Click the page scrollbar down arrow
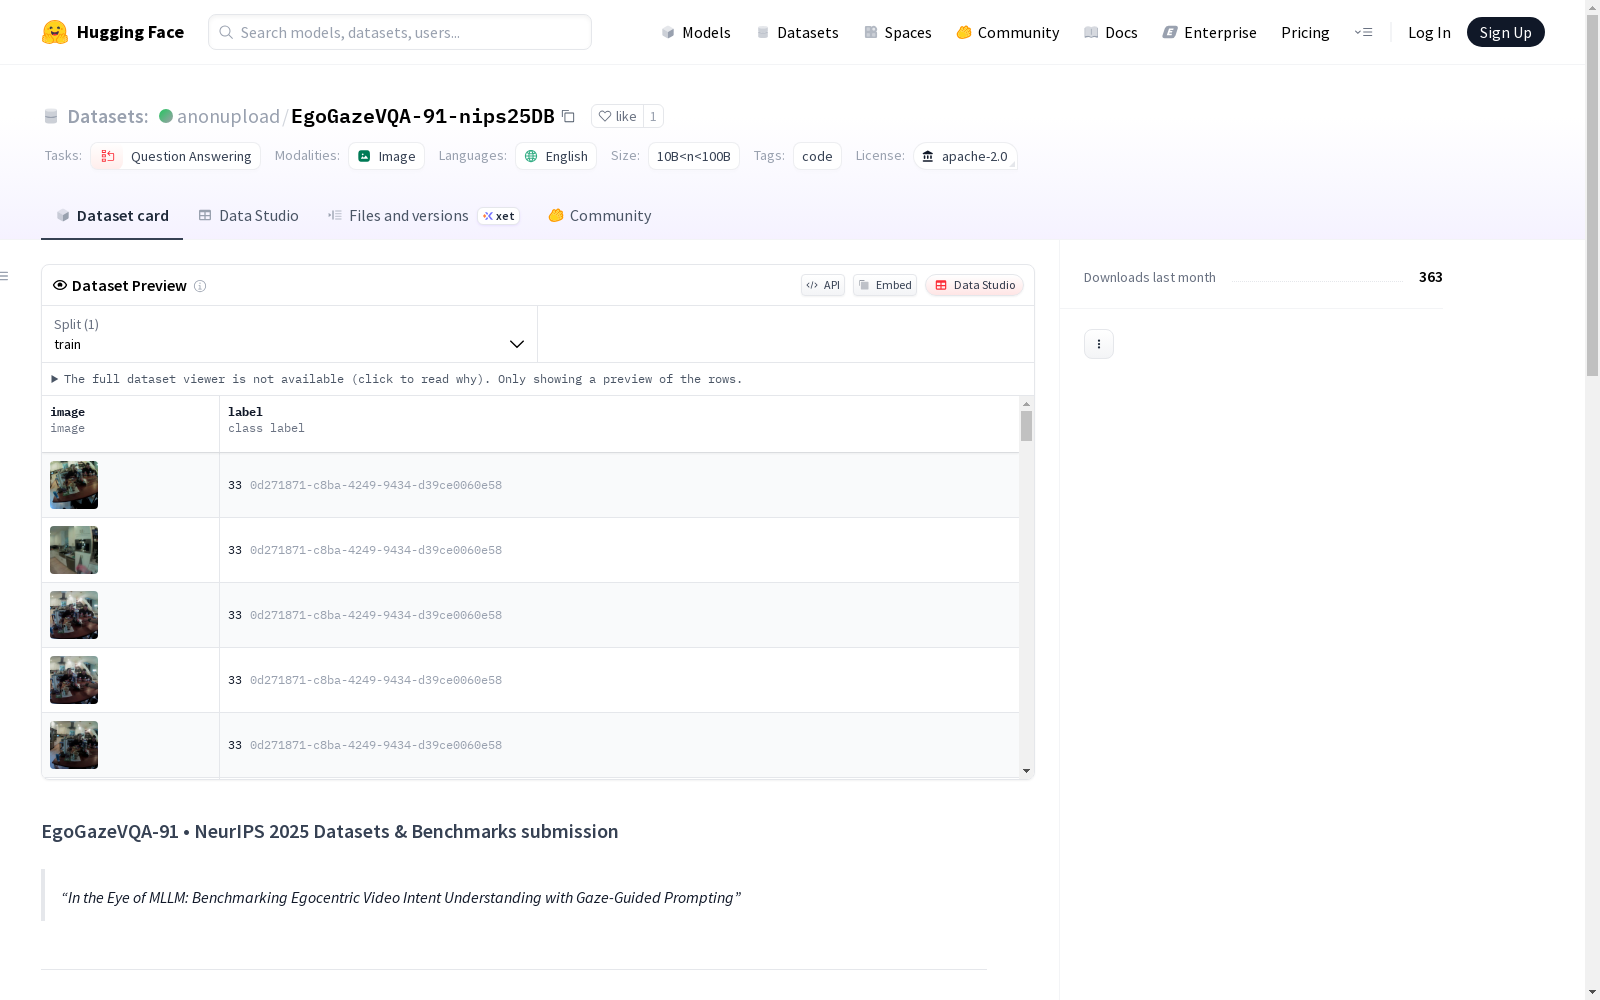This screenshot has width=1600, height=1000. [1592, 991]
